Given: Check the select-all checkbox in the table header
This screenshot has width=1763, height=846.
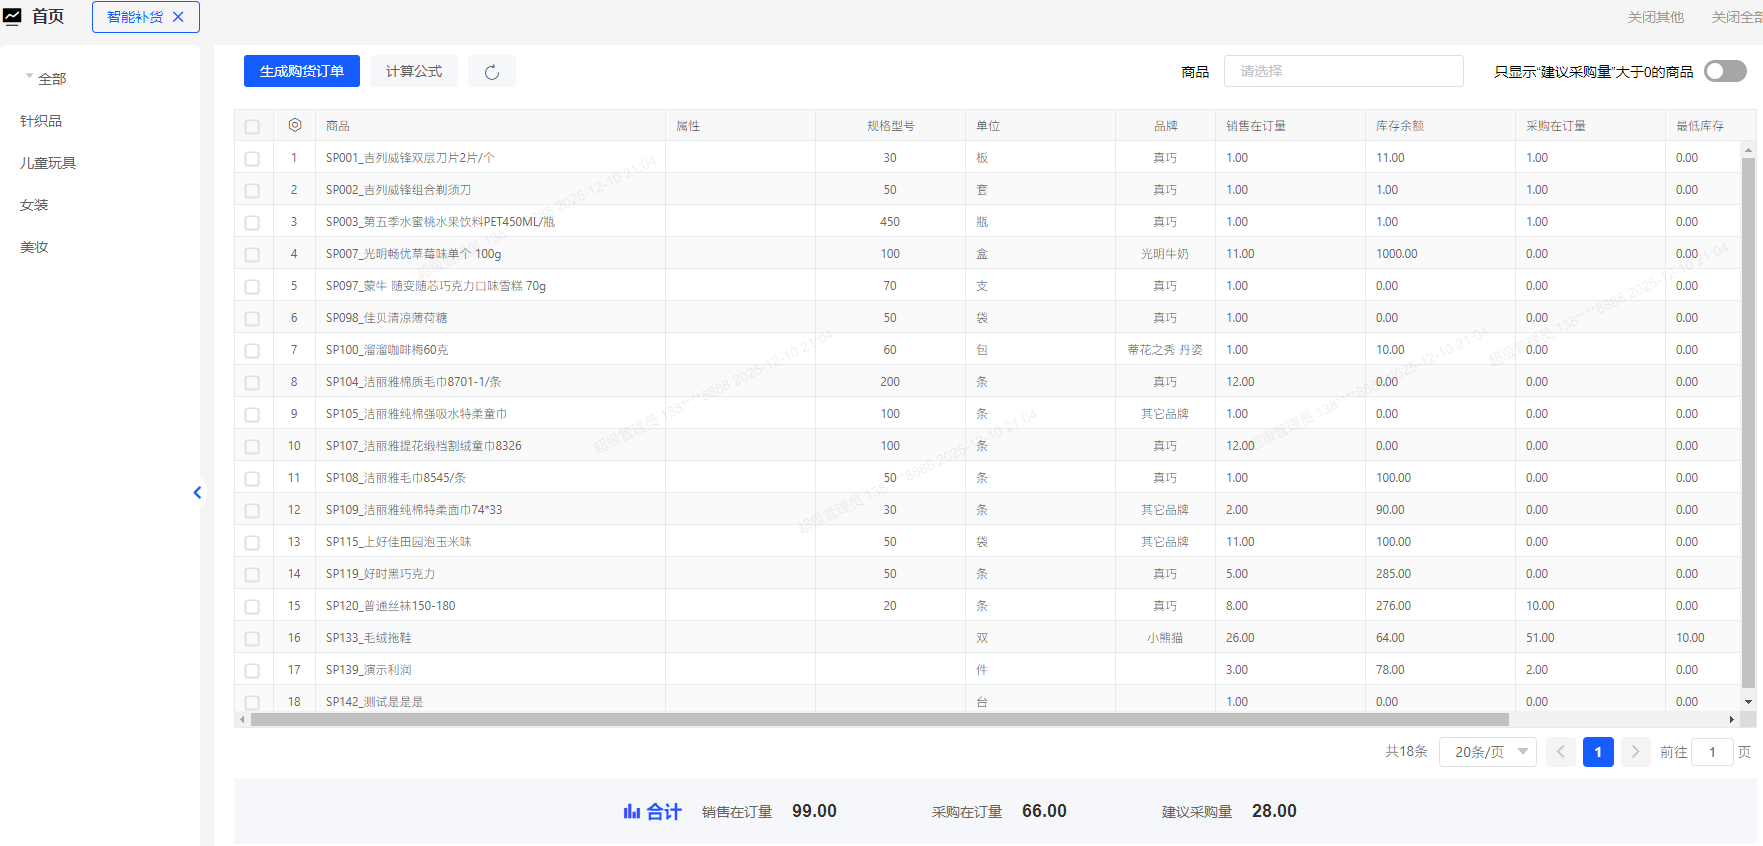Looking at the screenshot, I should click(252, 127).
